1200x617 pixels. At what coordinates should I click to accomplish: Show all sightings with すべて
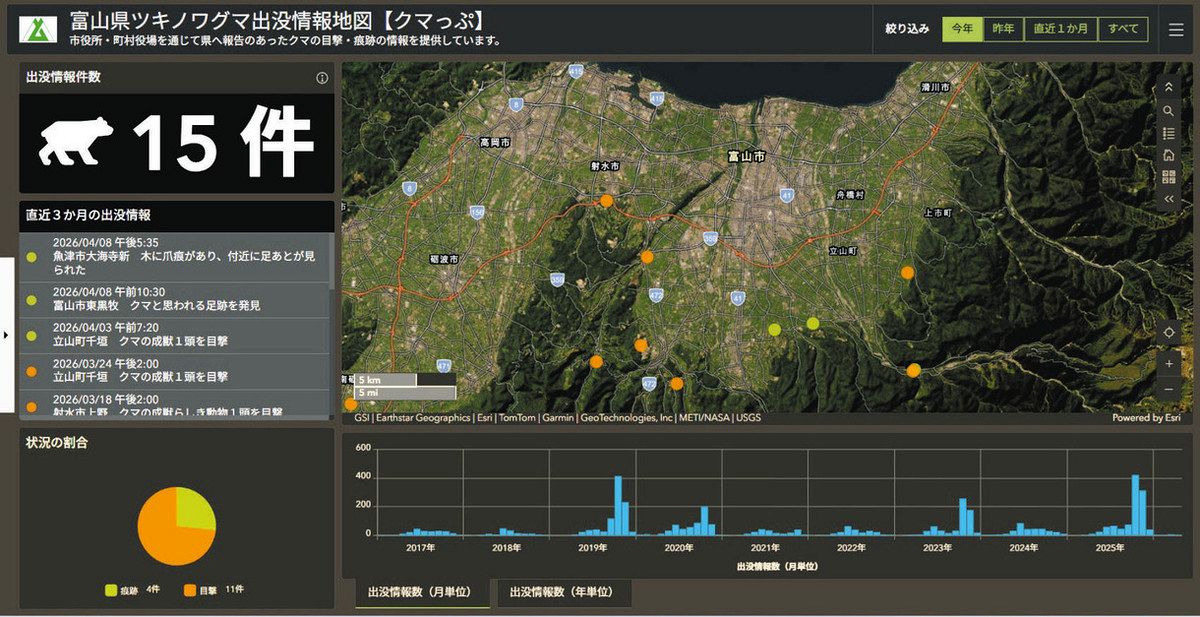coord(1123,29)
